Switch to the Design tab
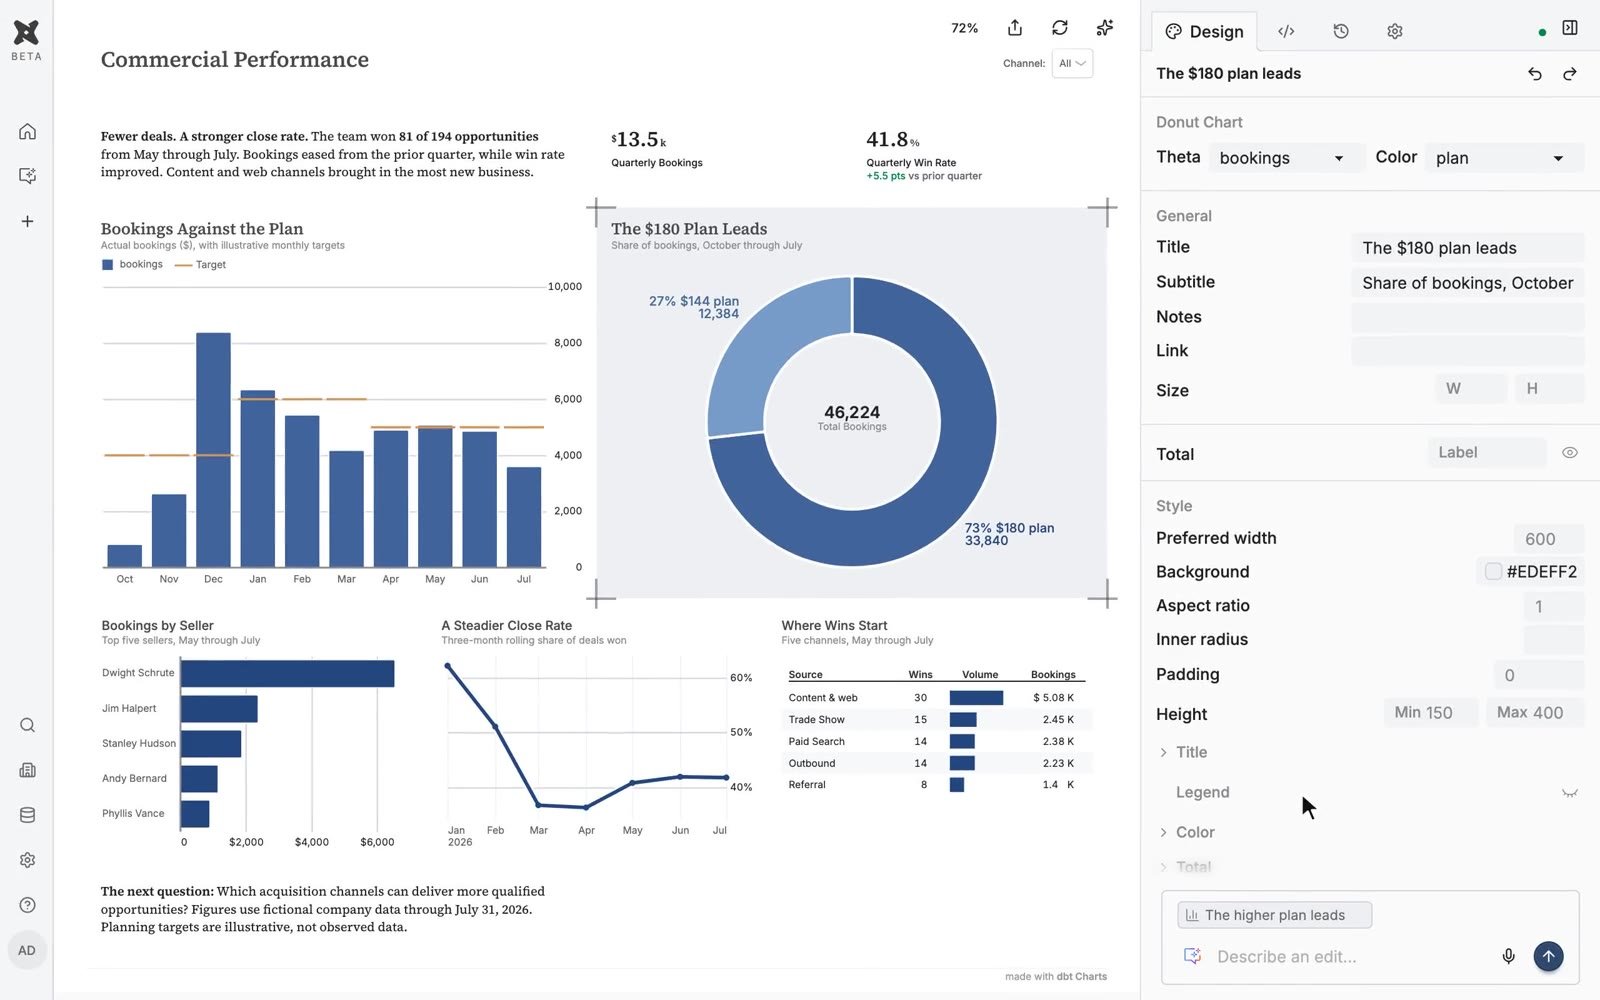This screenshot has height=1000, width=1600. pyautogui.click(x=1204, y=31)
